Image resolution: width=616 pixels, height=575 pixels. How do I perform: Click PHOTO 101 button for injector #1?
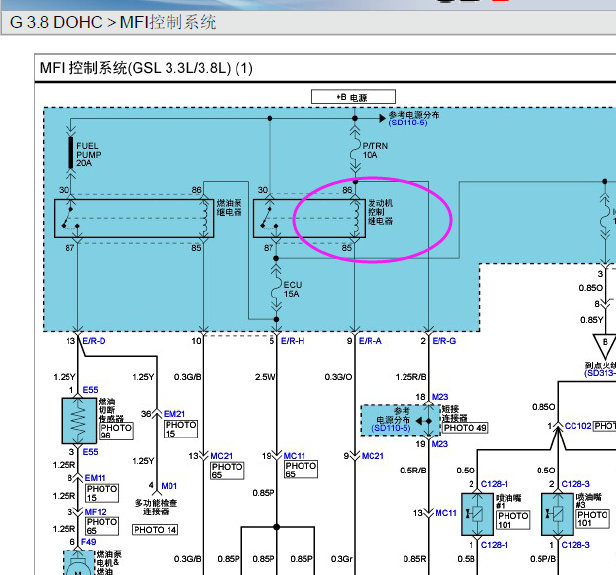coord(513,520)
